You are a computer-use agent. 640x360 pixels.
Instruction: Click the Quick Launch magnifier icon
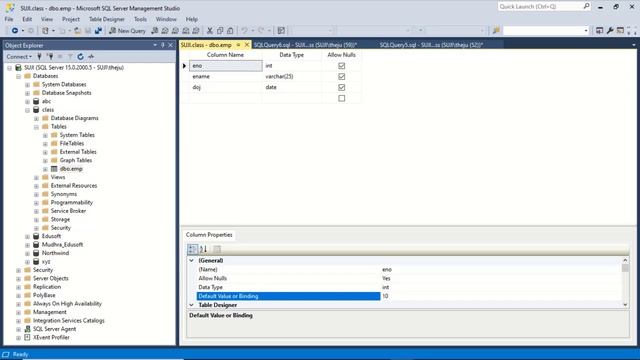coord(586,6)
